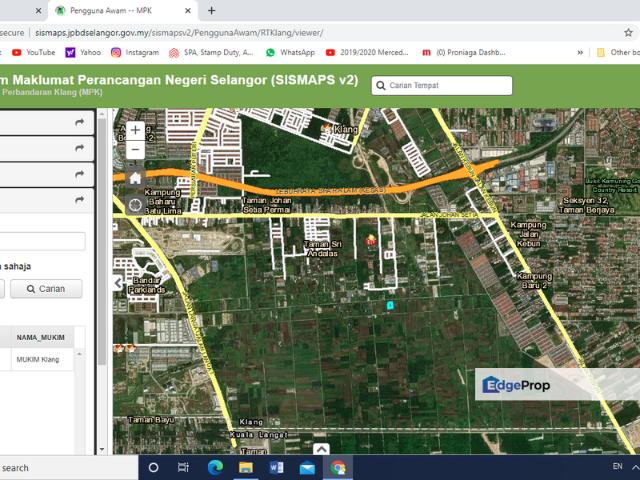Select the NAMA_MUKIM column header
Viewport: 640px width, 480px height.
pyautogui.click(x=40, y=338)
